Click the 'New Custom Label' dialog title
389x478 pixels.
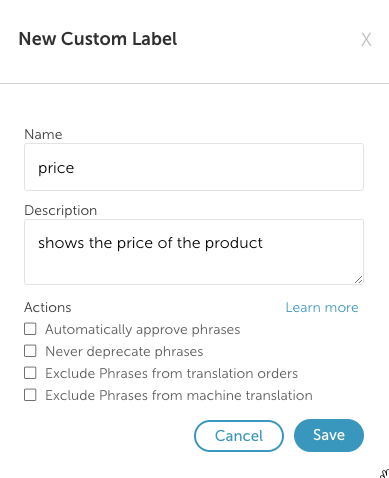click(98, 39)
